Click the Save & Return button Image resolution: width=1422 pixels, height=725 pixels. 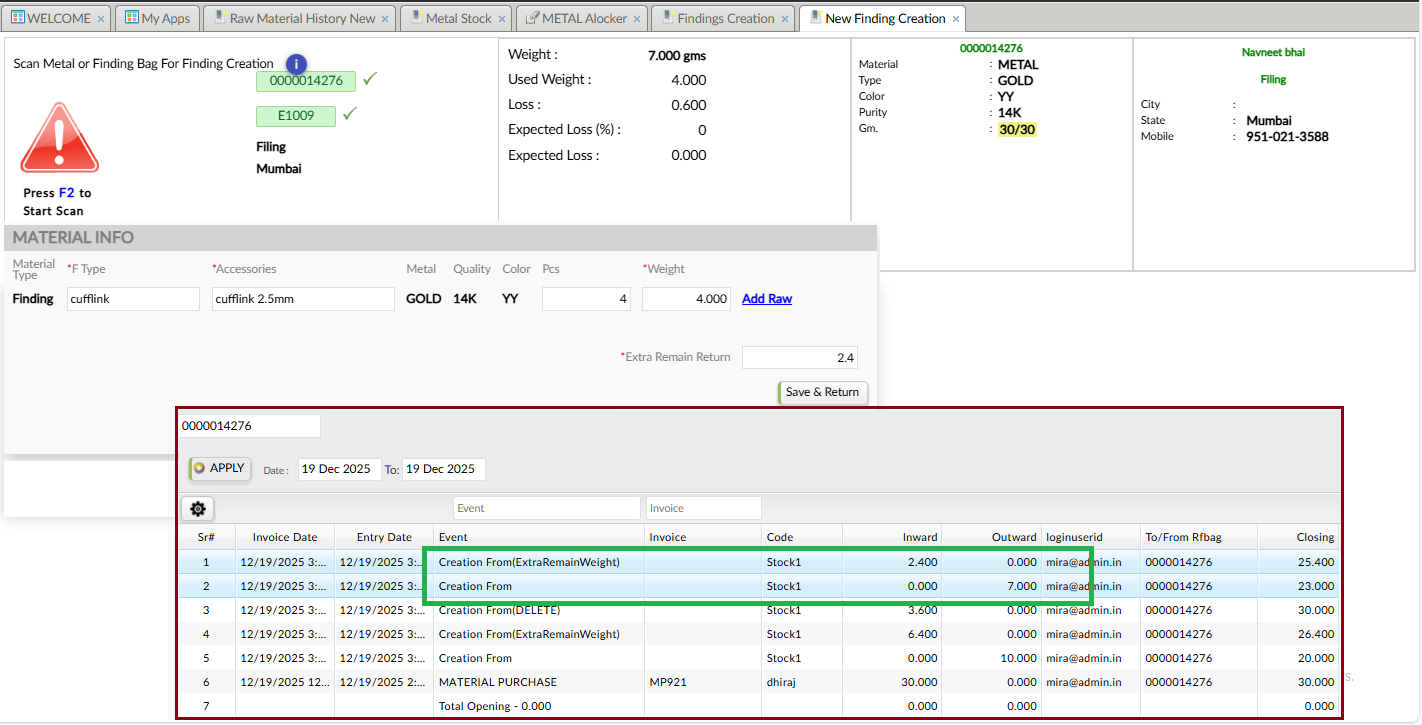point(822,392)
